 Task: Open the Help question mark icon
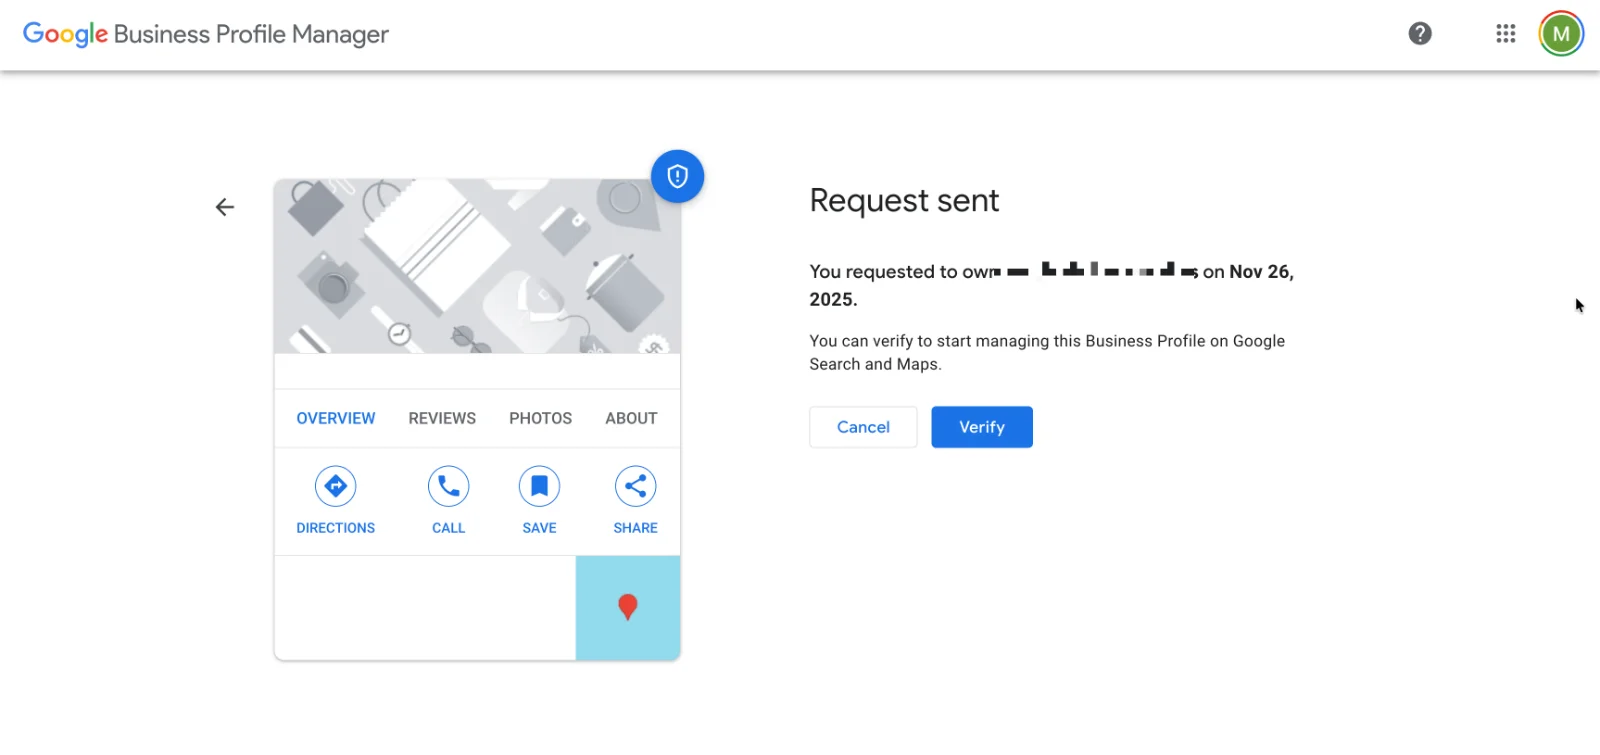pos(1420,34)
